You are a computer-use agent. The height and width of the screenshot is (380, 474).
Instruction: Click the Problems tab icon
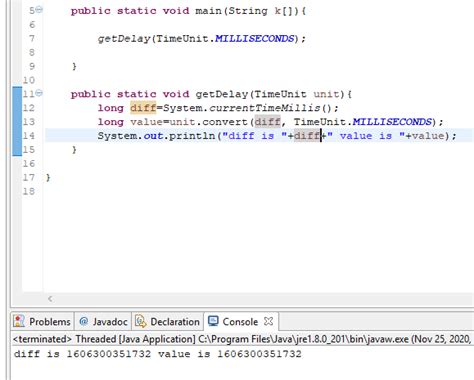[19, 321]
